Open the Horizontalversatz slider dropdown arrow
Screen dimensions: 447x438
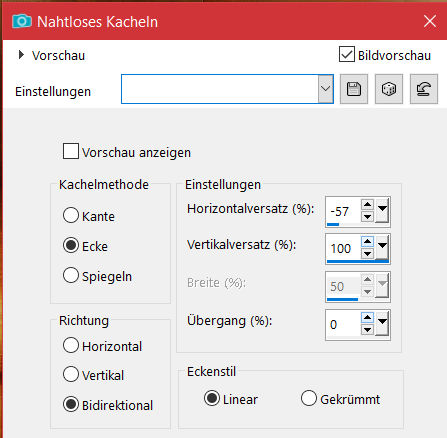[x=382, y=210]
